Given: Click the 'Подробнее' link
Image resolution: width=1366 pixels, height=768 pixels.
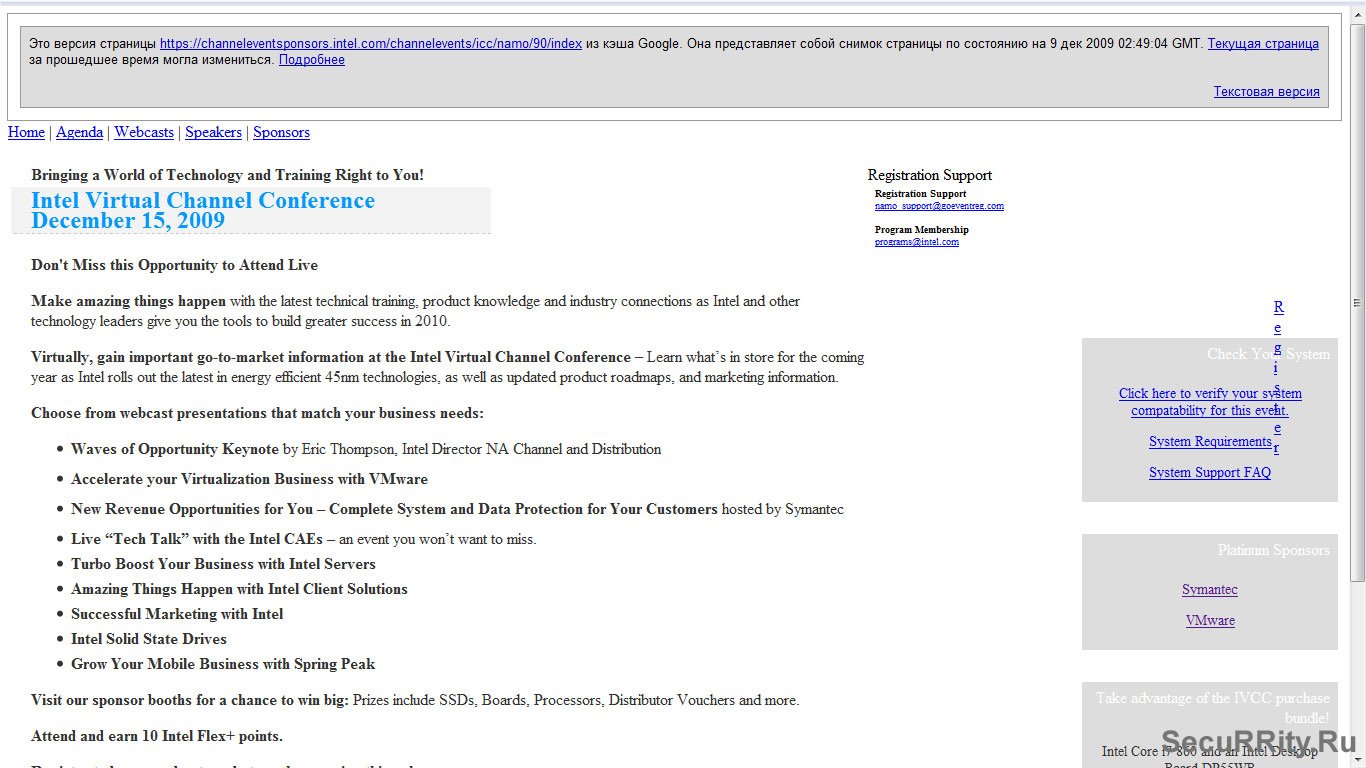Looking at the screenshot, I should pyautogui.click(x=312, y=60).
